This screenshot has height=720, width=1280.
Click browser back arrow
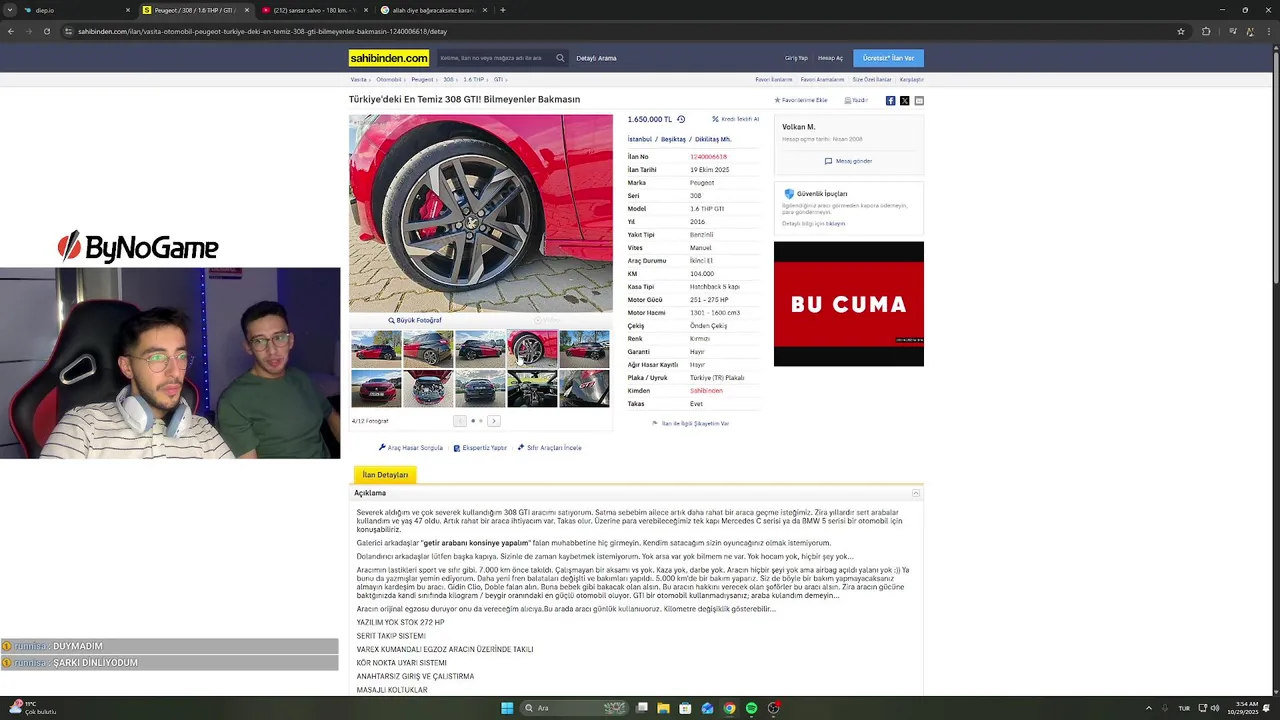click(x=11, y=31)
